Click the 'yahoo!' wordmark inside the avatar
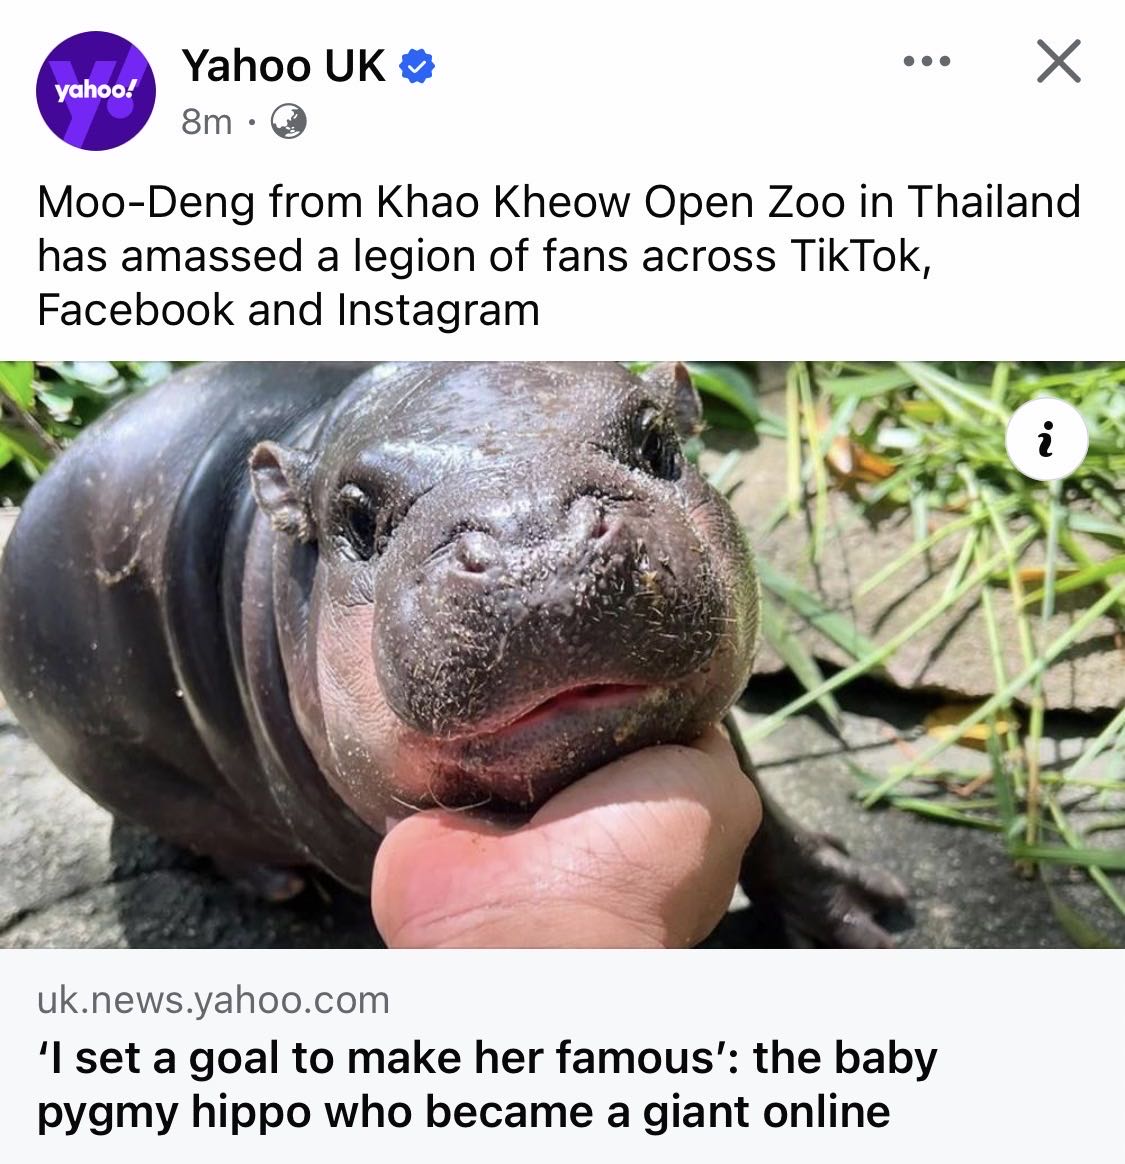 [x=96, y=90]
